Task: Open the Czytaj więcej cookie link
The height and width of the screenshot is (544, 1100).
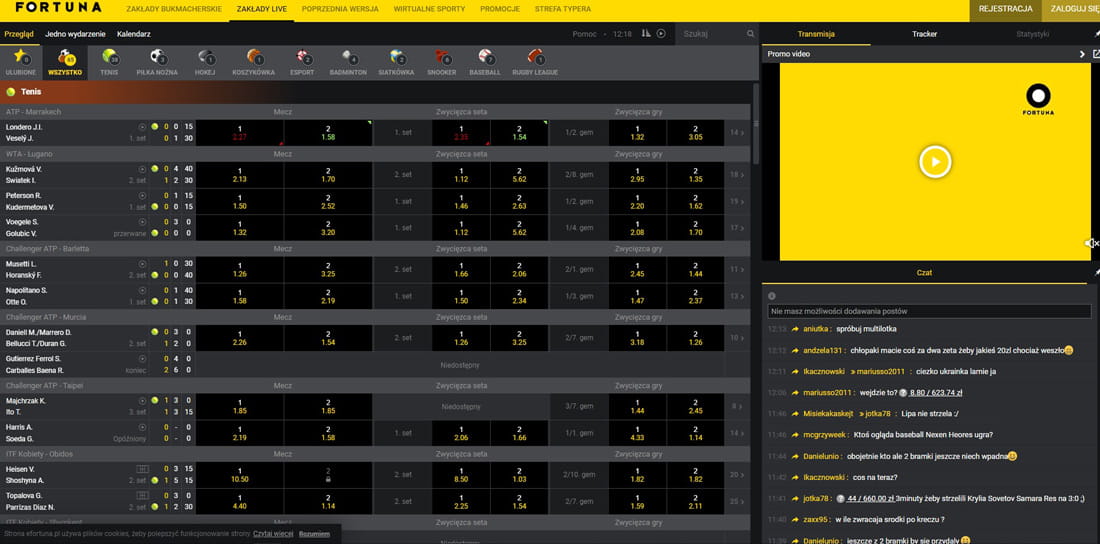Action: click(274, 533)
